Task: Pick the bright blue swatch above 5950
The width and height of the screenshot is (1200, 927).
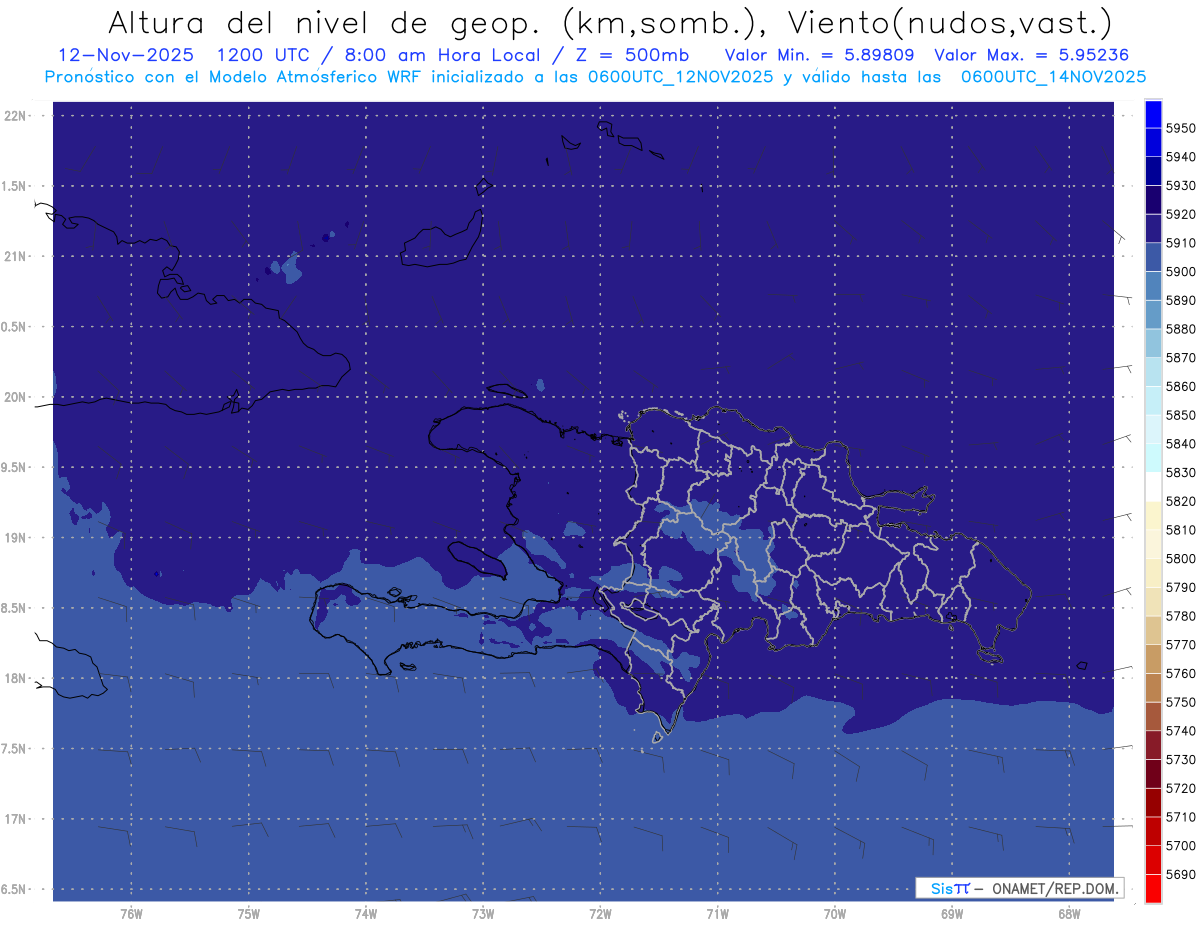Action: tap(1153, 114)
